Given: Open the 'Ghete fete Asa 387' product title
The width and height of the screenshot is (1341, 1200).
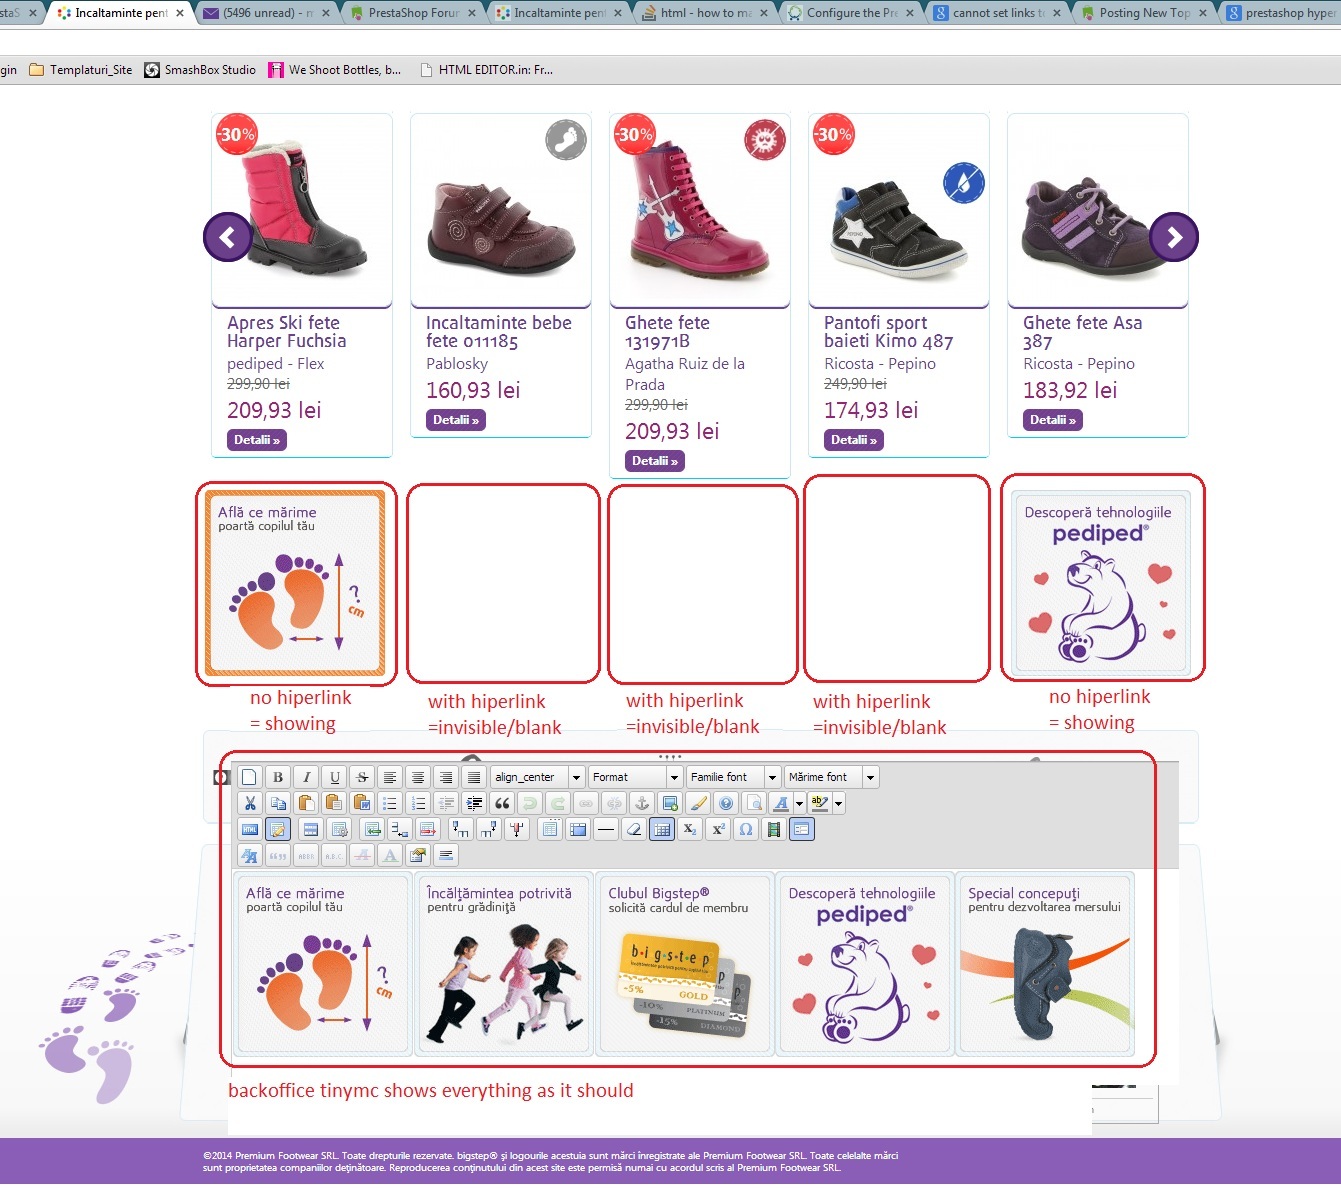Looking at the screenshot, I should click(x=1082, y=332).
